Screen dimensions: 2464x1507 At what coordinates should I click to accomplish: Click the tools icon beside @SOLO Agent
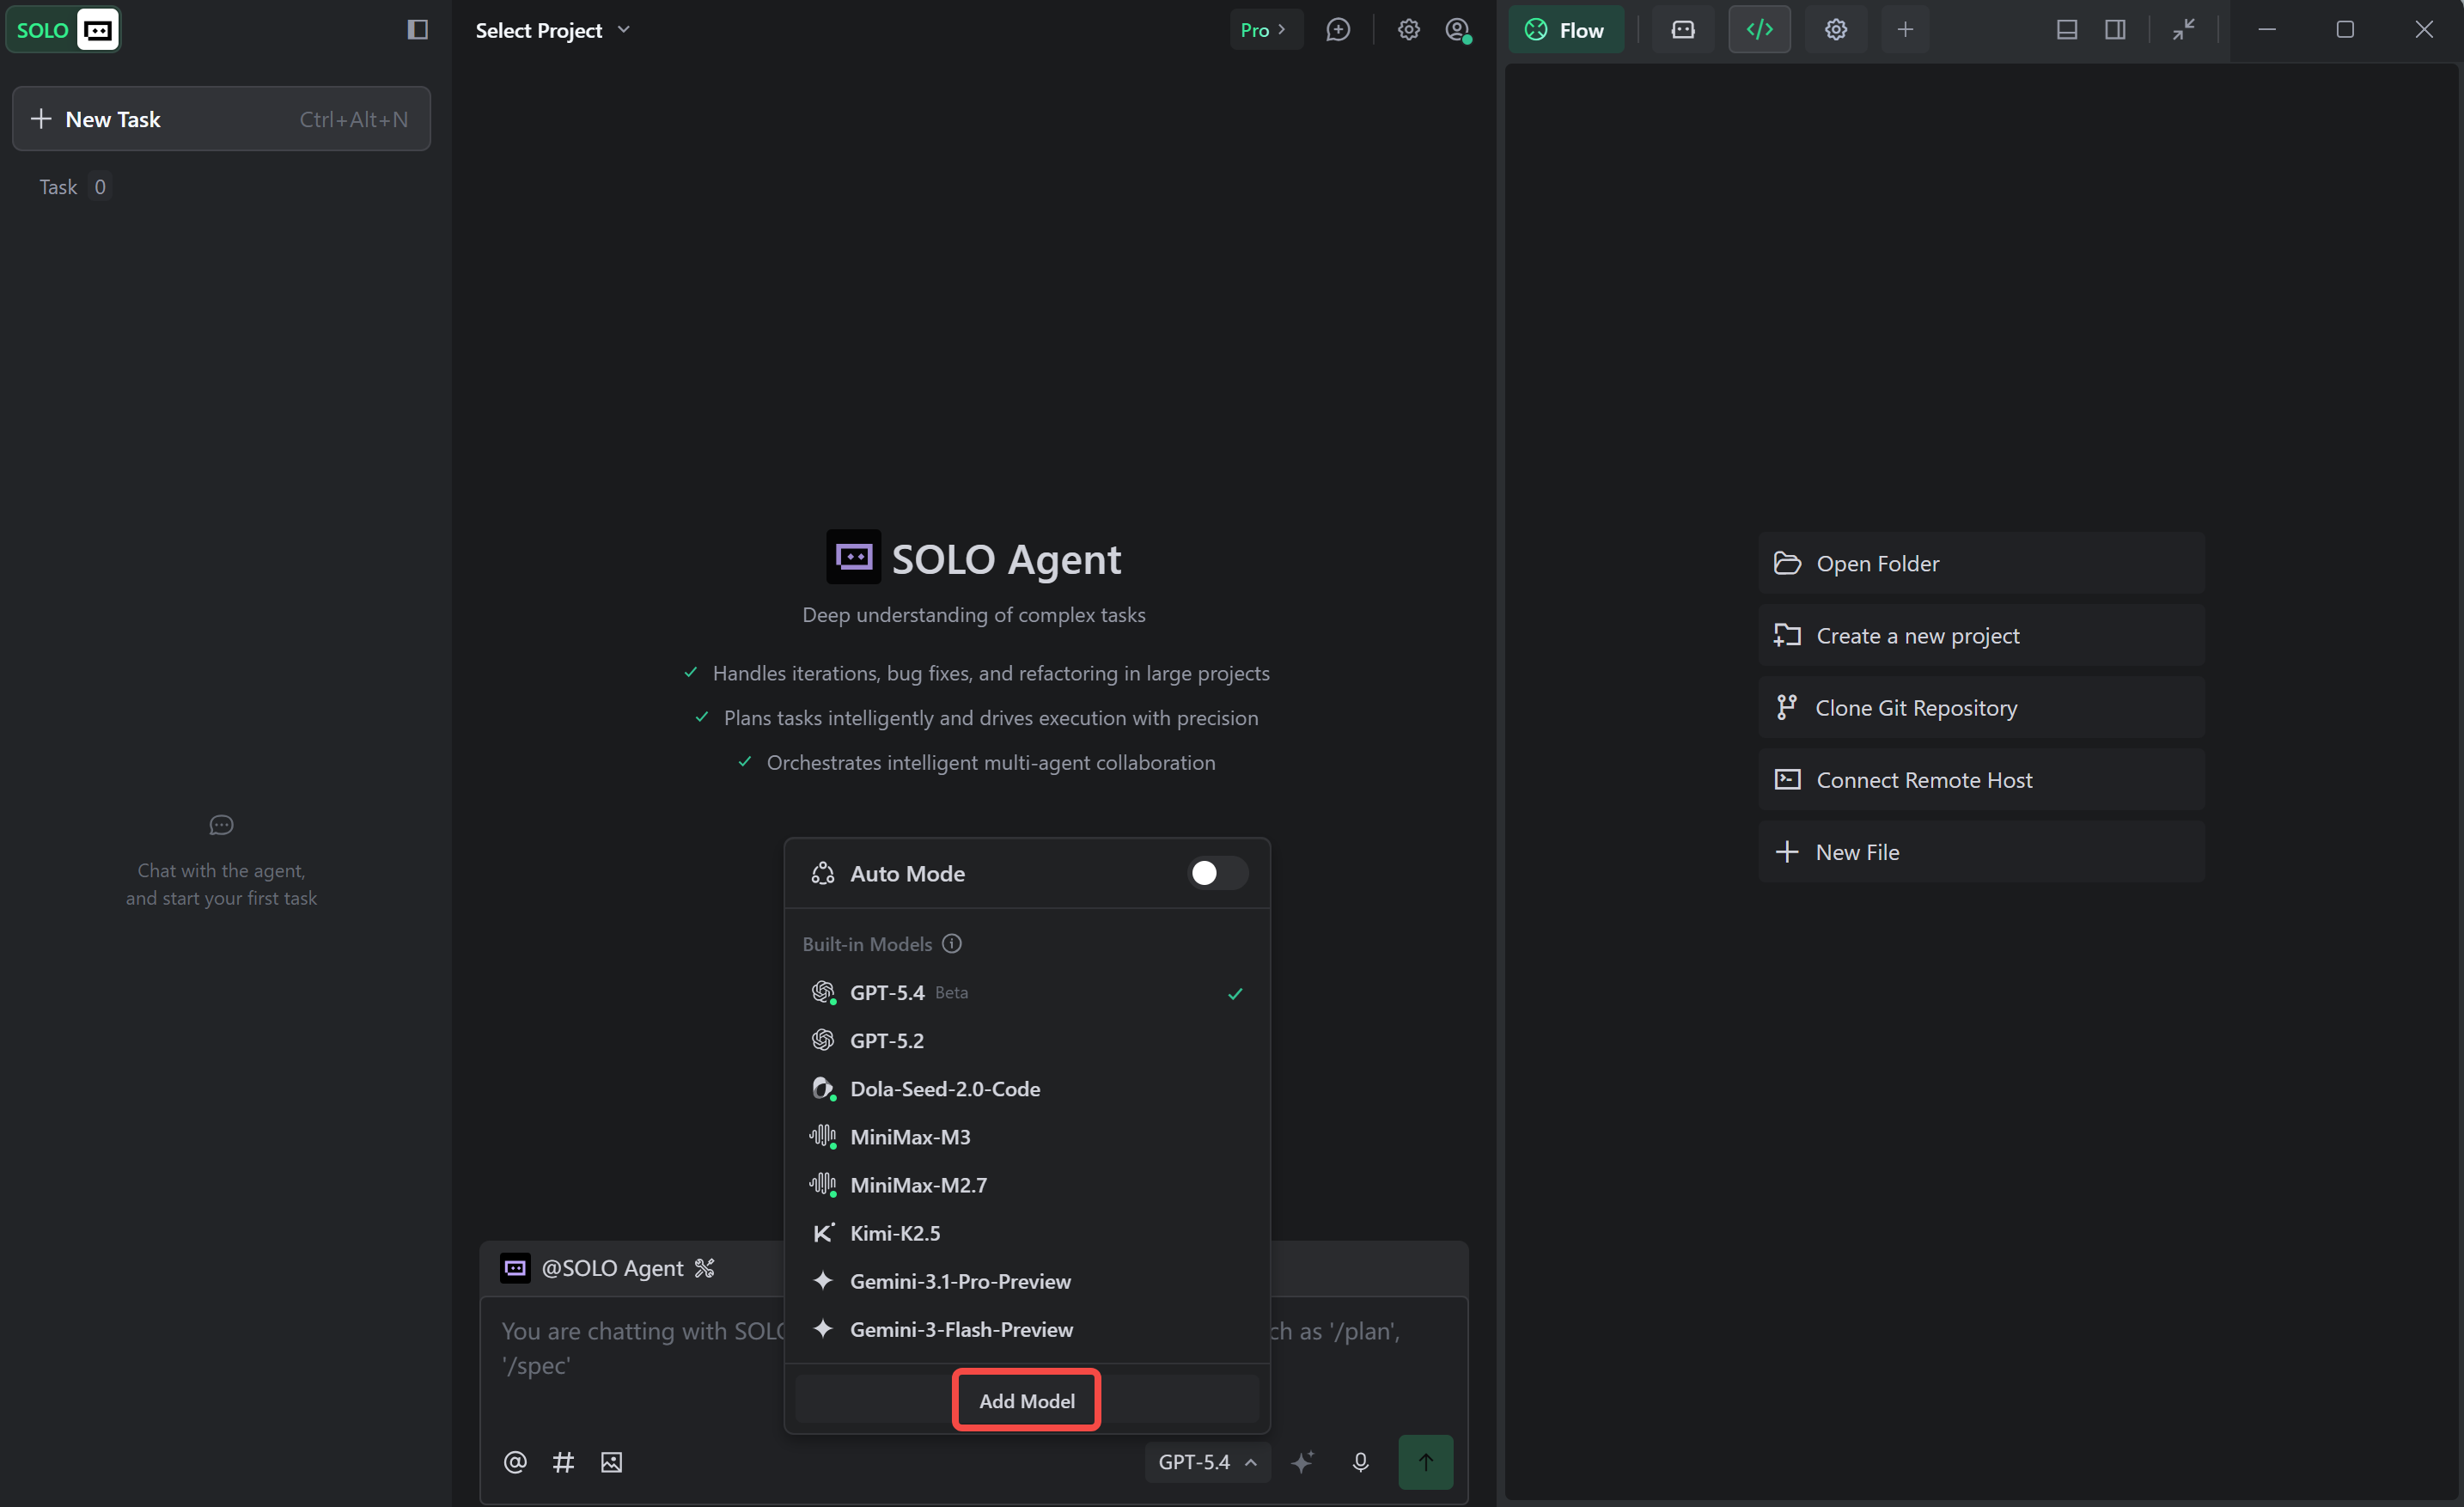[x=705, y=1267]
